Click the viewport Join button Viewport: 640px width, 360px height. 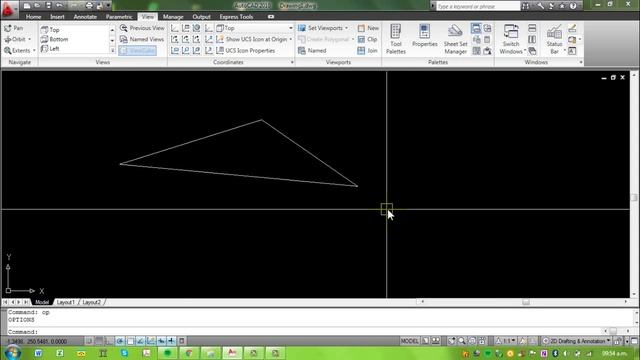(x=367, y=51)
